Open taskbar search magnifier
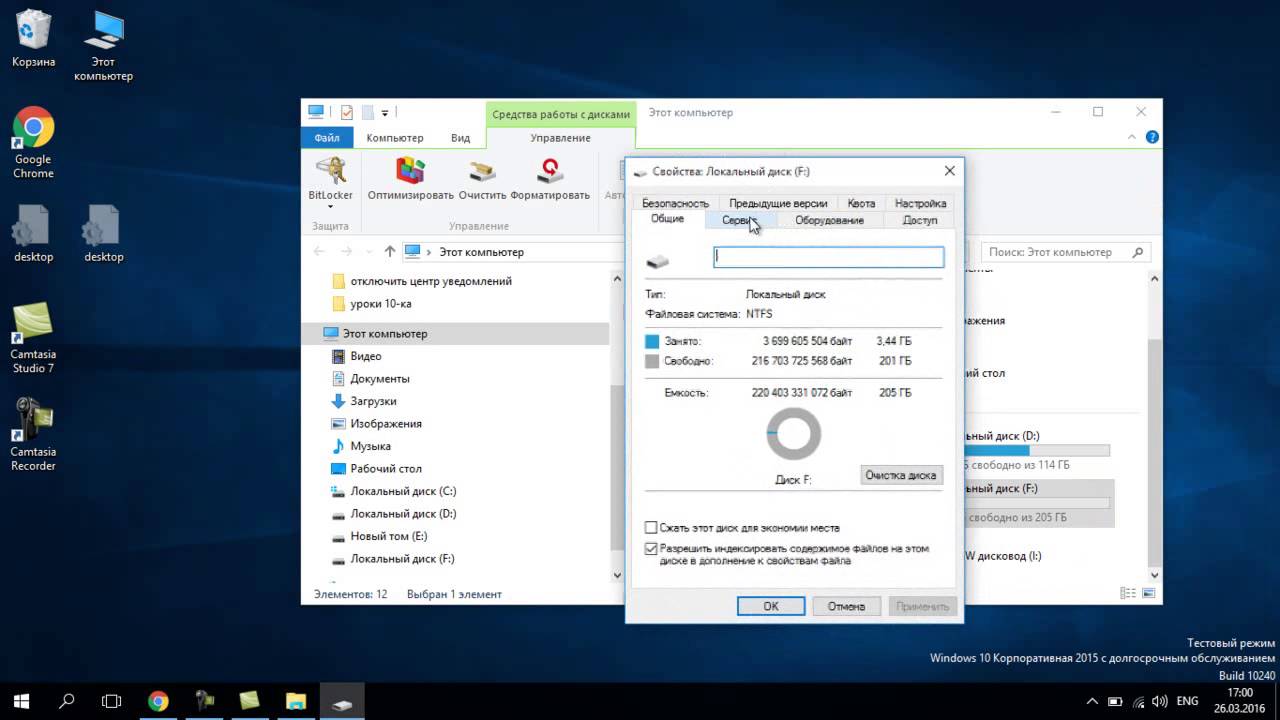The image size is (1280, 720). [x=67, y=702]
